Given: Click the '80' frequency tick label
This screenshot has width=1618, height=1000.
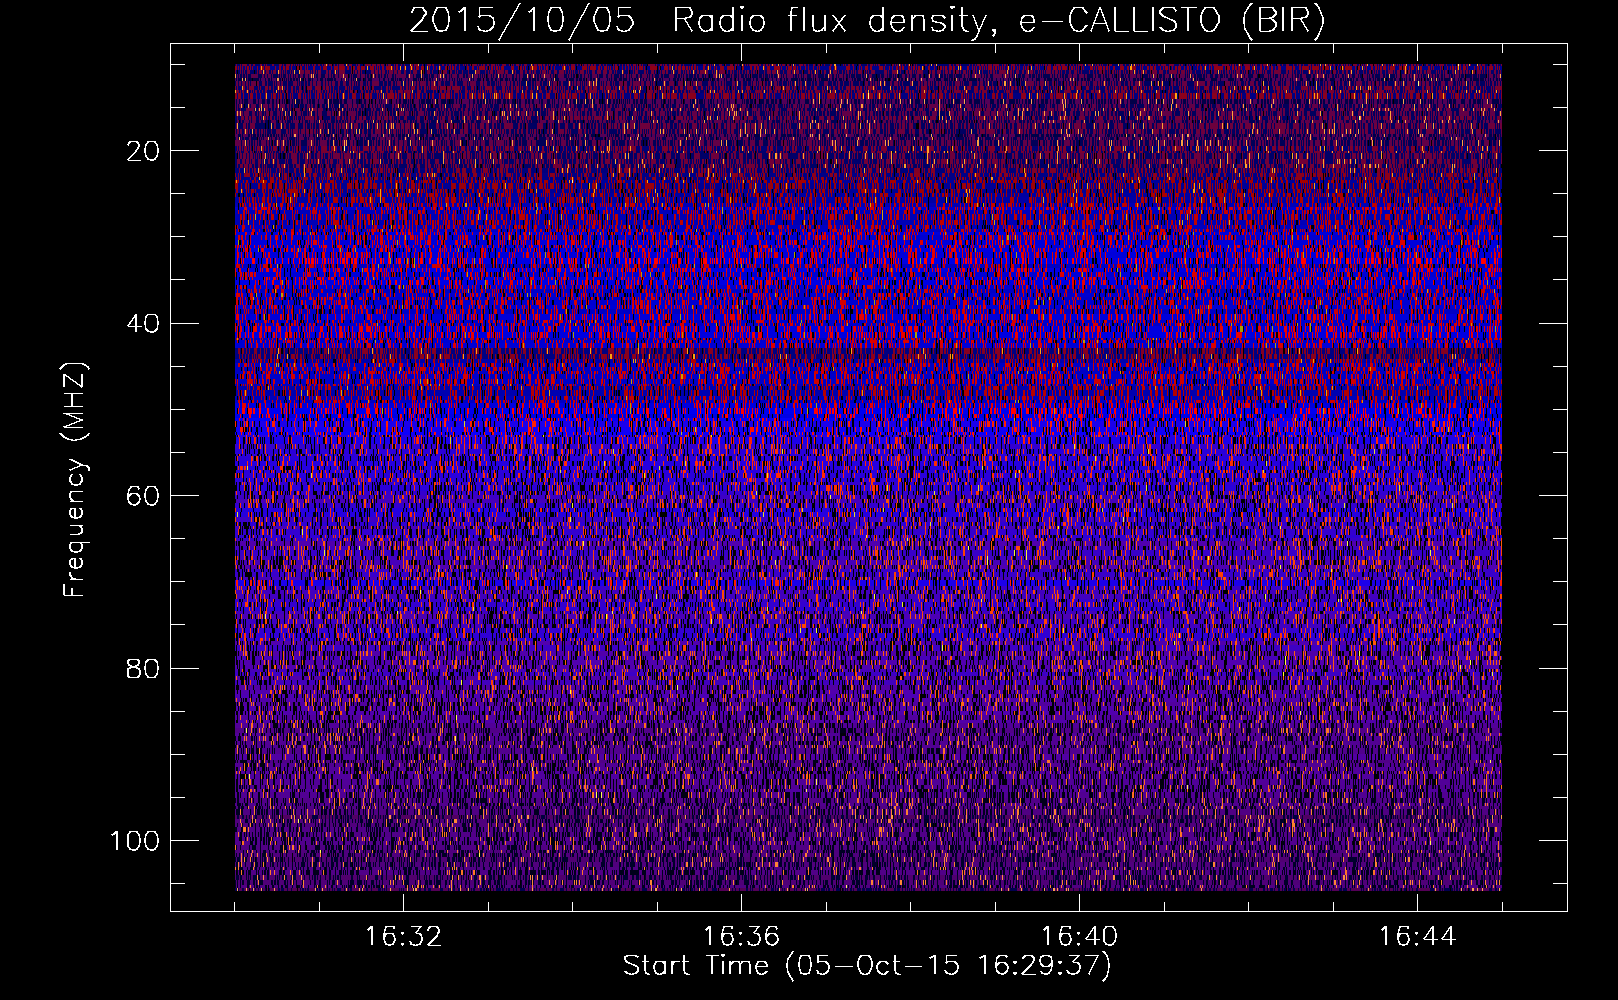Looking at the screenshot, I should (144, 669).
